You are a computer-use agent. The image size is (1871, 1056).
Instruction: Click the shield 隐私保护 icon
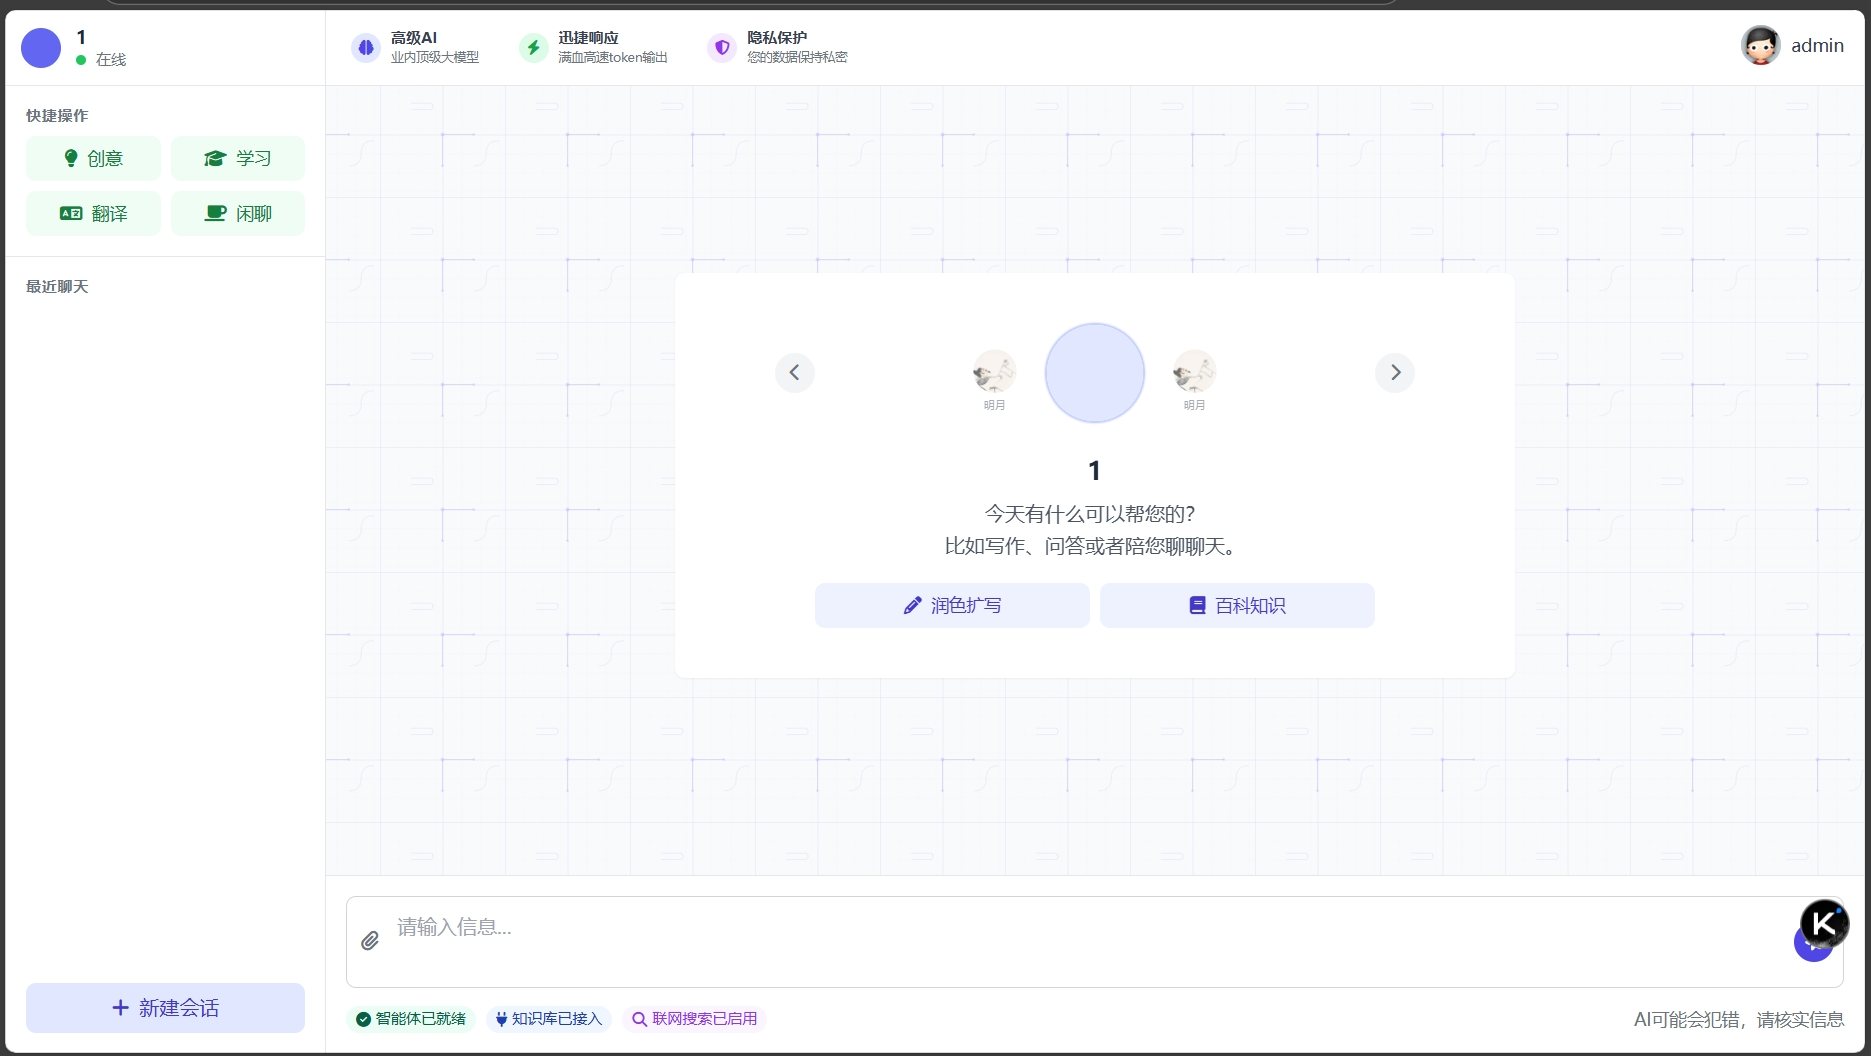722,47
